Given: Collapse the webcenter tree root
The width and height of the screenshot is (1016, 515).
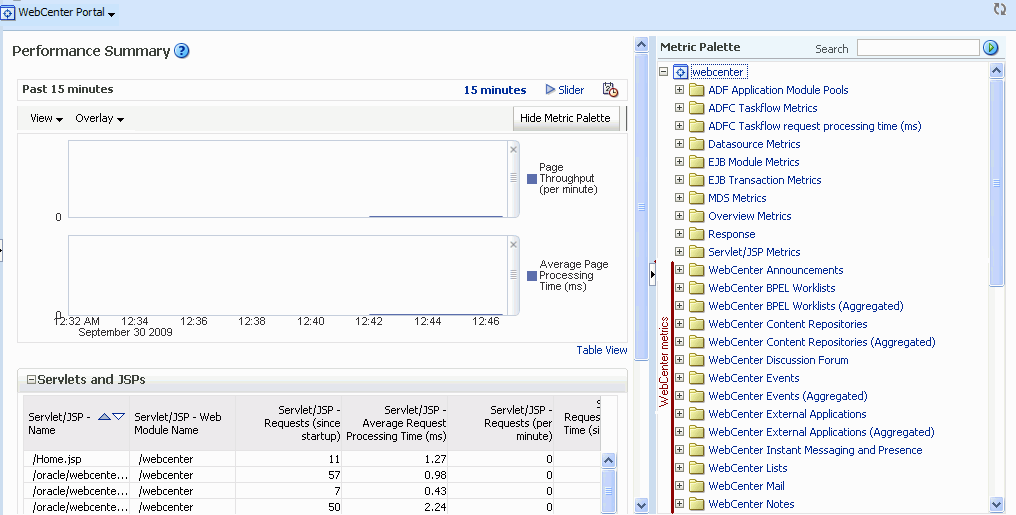Looking at the screenshot, I should (x=664, y=72).
